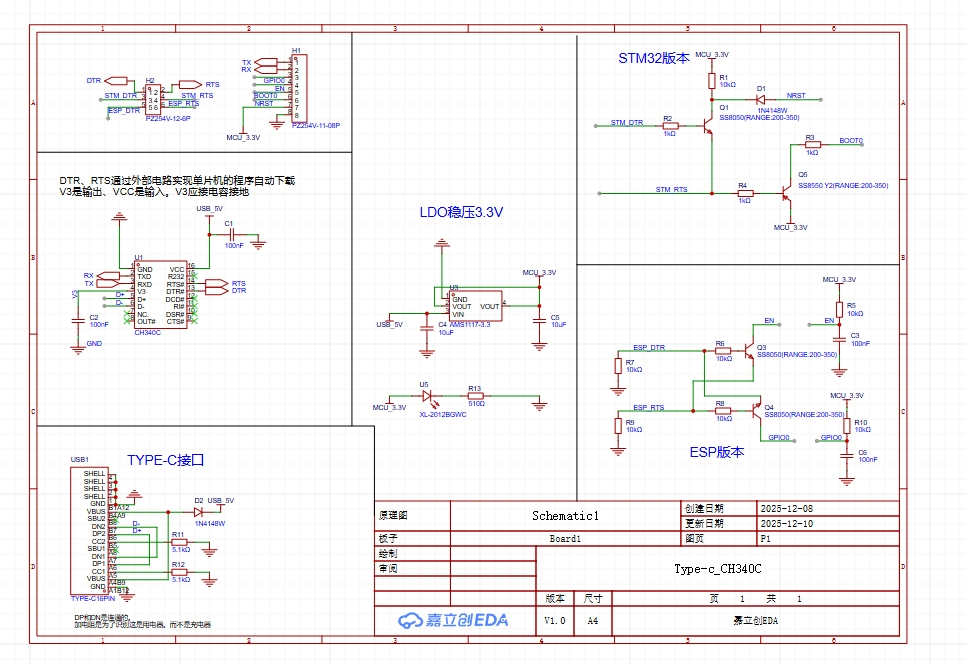Click the Q3 transistor in ESP section
The height and width of the screenshot is (664, 967).
(x=749, y=350)
